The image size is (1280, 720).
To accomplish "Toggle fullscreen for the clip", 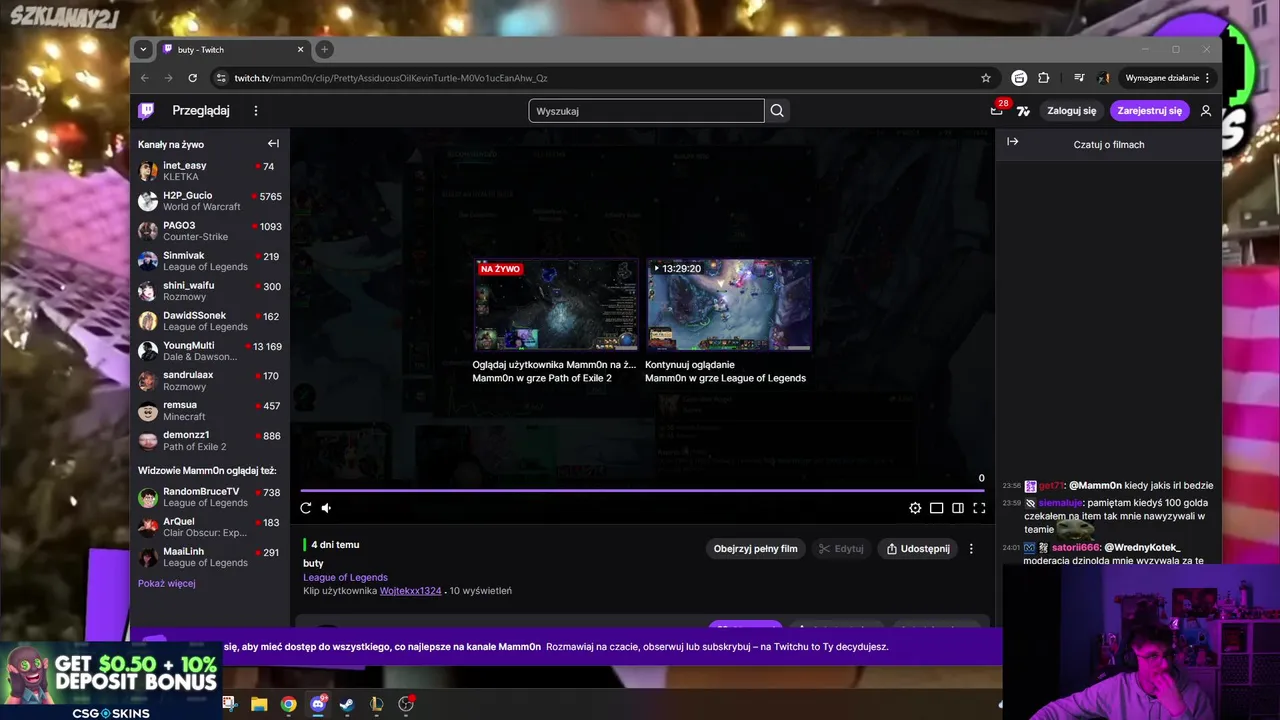I will [979, 508].
